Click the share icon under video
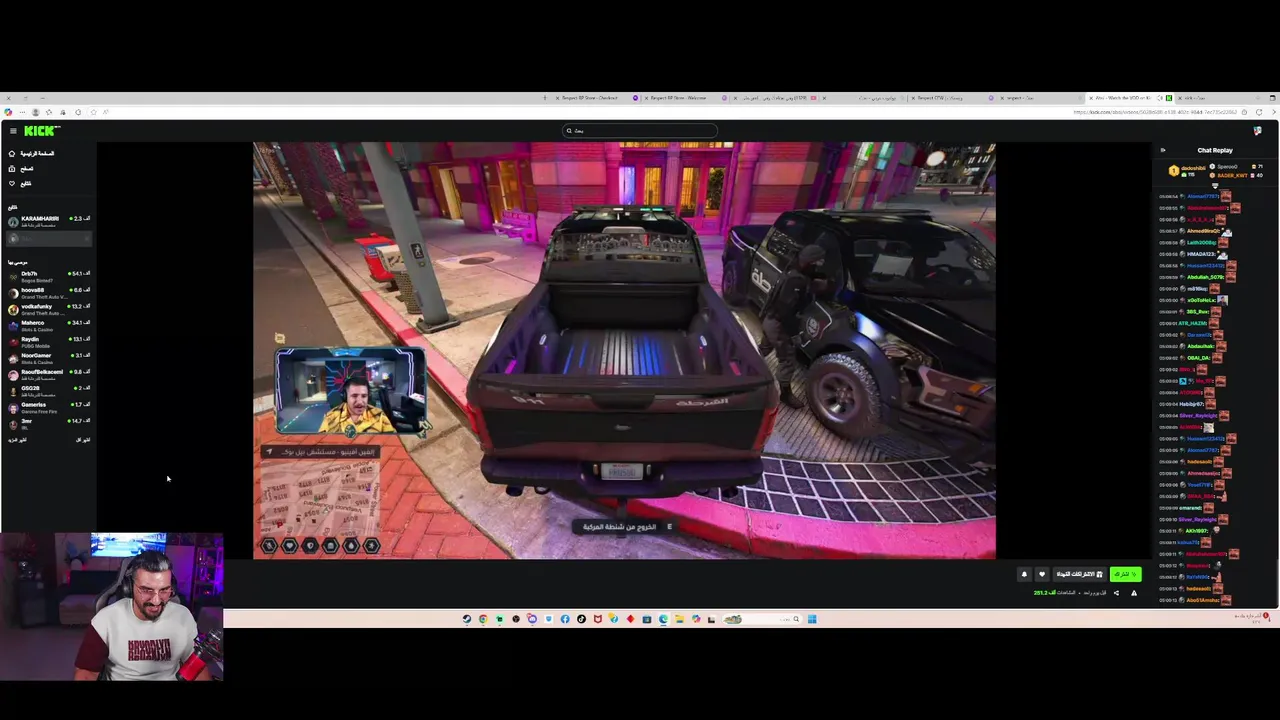1280x720 pixels. click(x=1116, y=593)
